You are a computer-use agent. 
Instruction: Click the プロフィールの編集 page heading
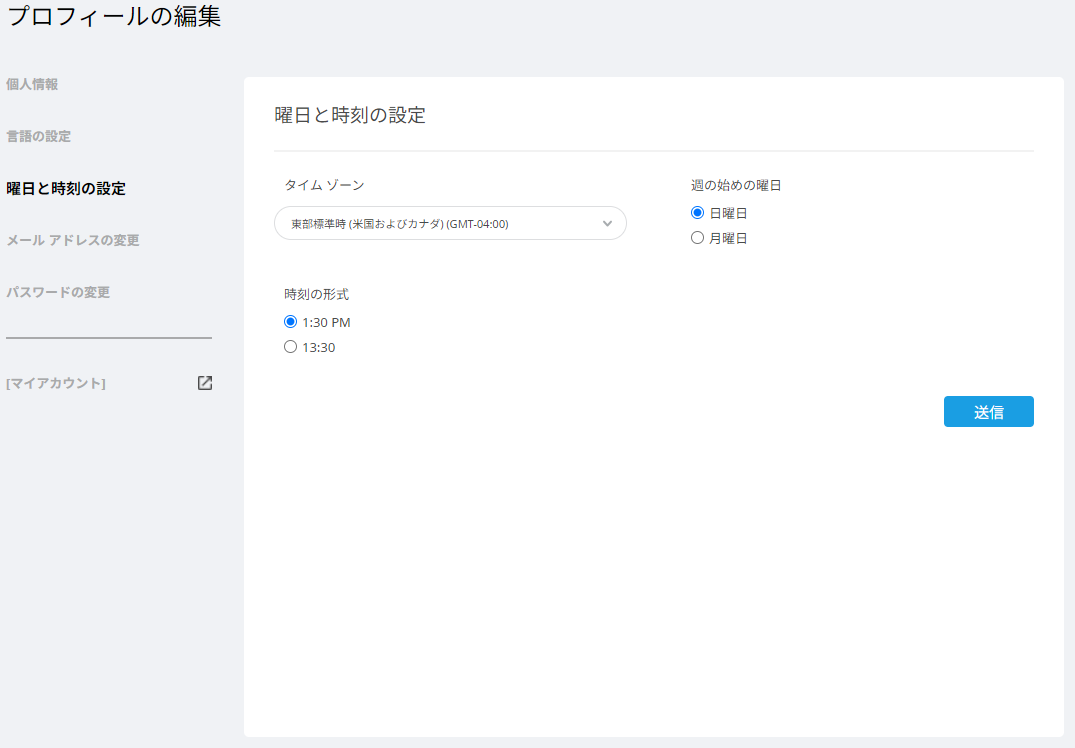113,16
